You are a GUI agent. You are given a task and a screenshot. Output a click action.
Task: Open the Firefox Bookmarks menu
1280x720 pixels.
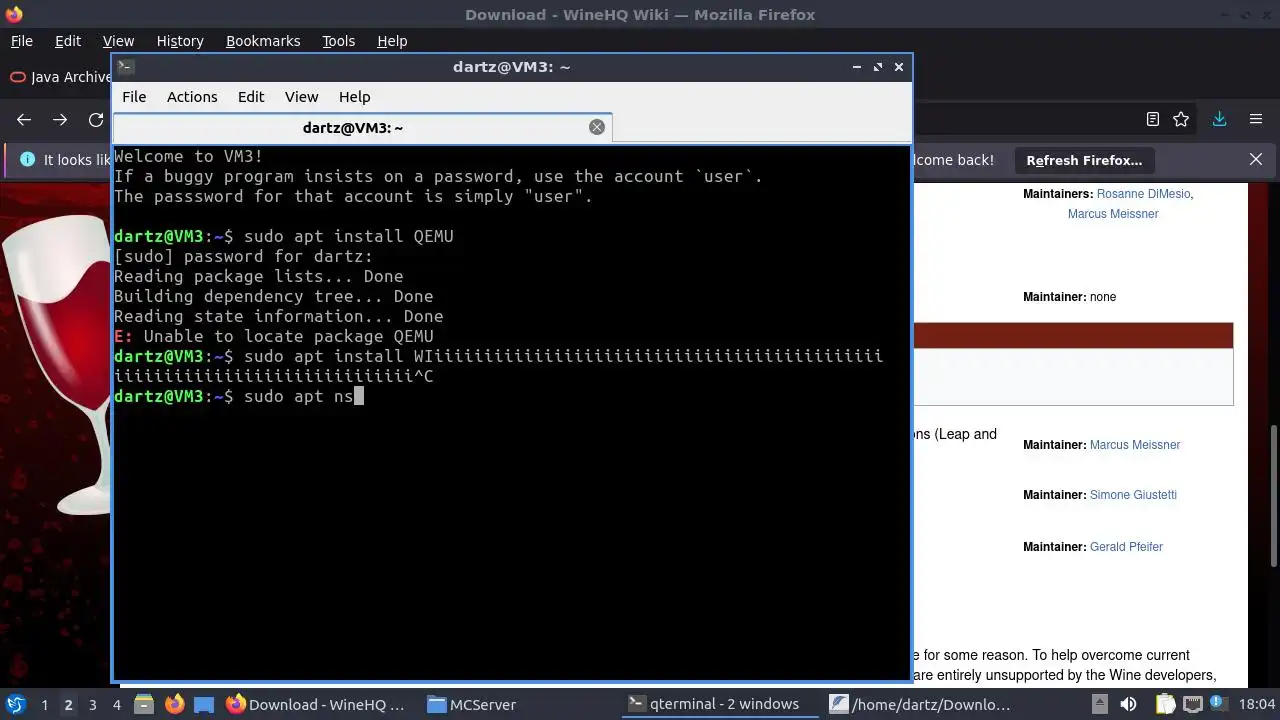tap(263, 41)
